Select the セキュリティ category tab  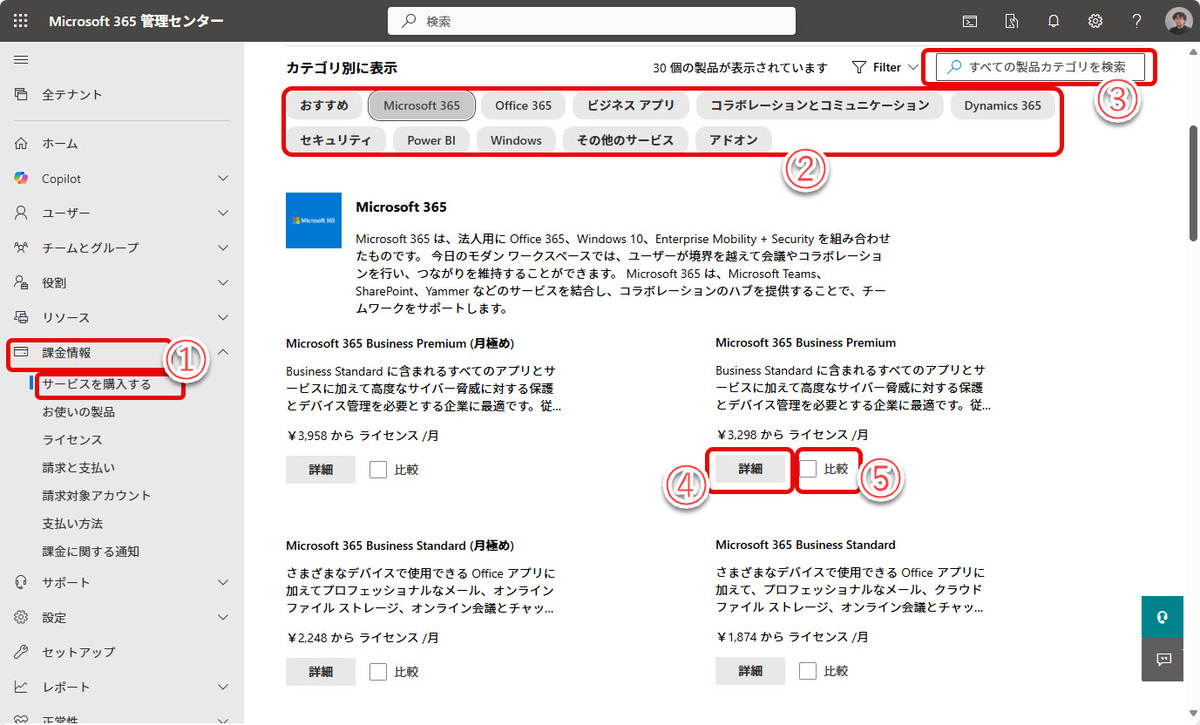(x=336, y=140)
